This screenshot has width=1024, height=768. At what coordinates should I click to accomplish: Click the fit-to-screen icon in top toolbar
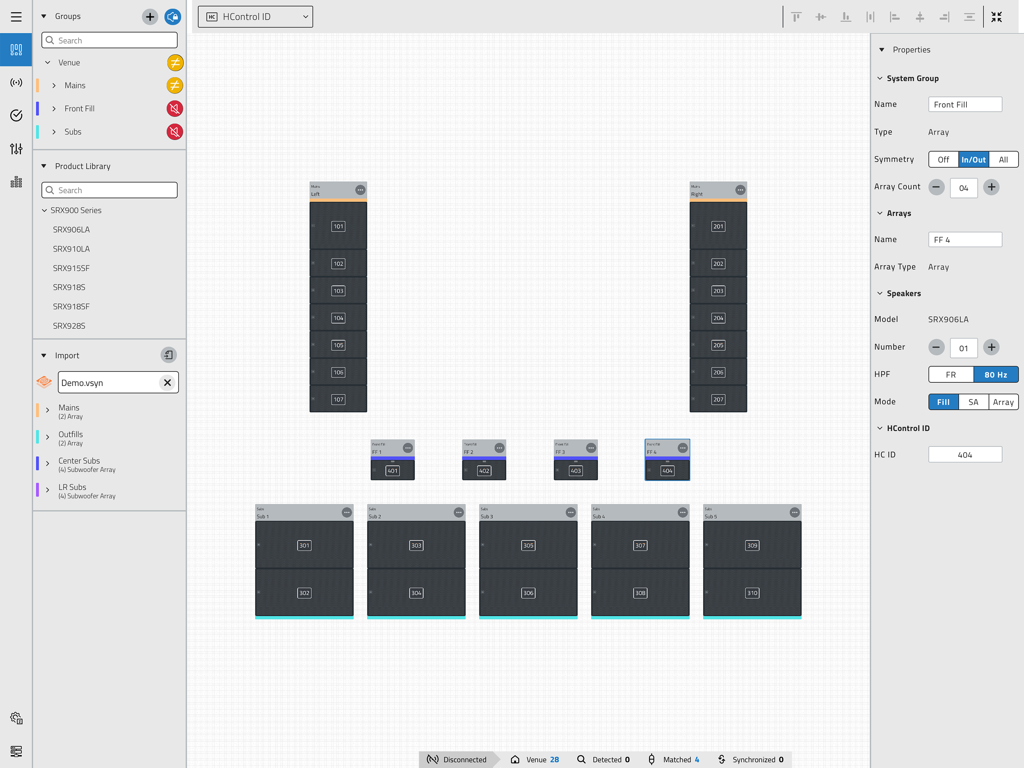(997, 17)
